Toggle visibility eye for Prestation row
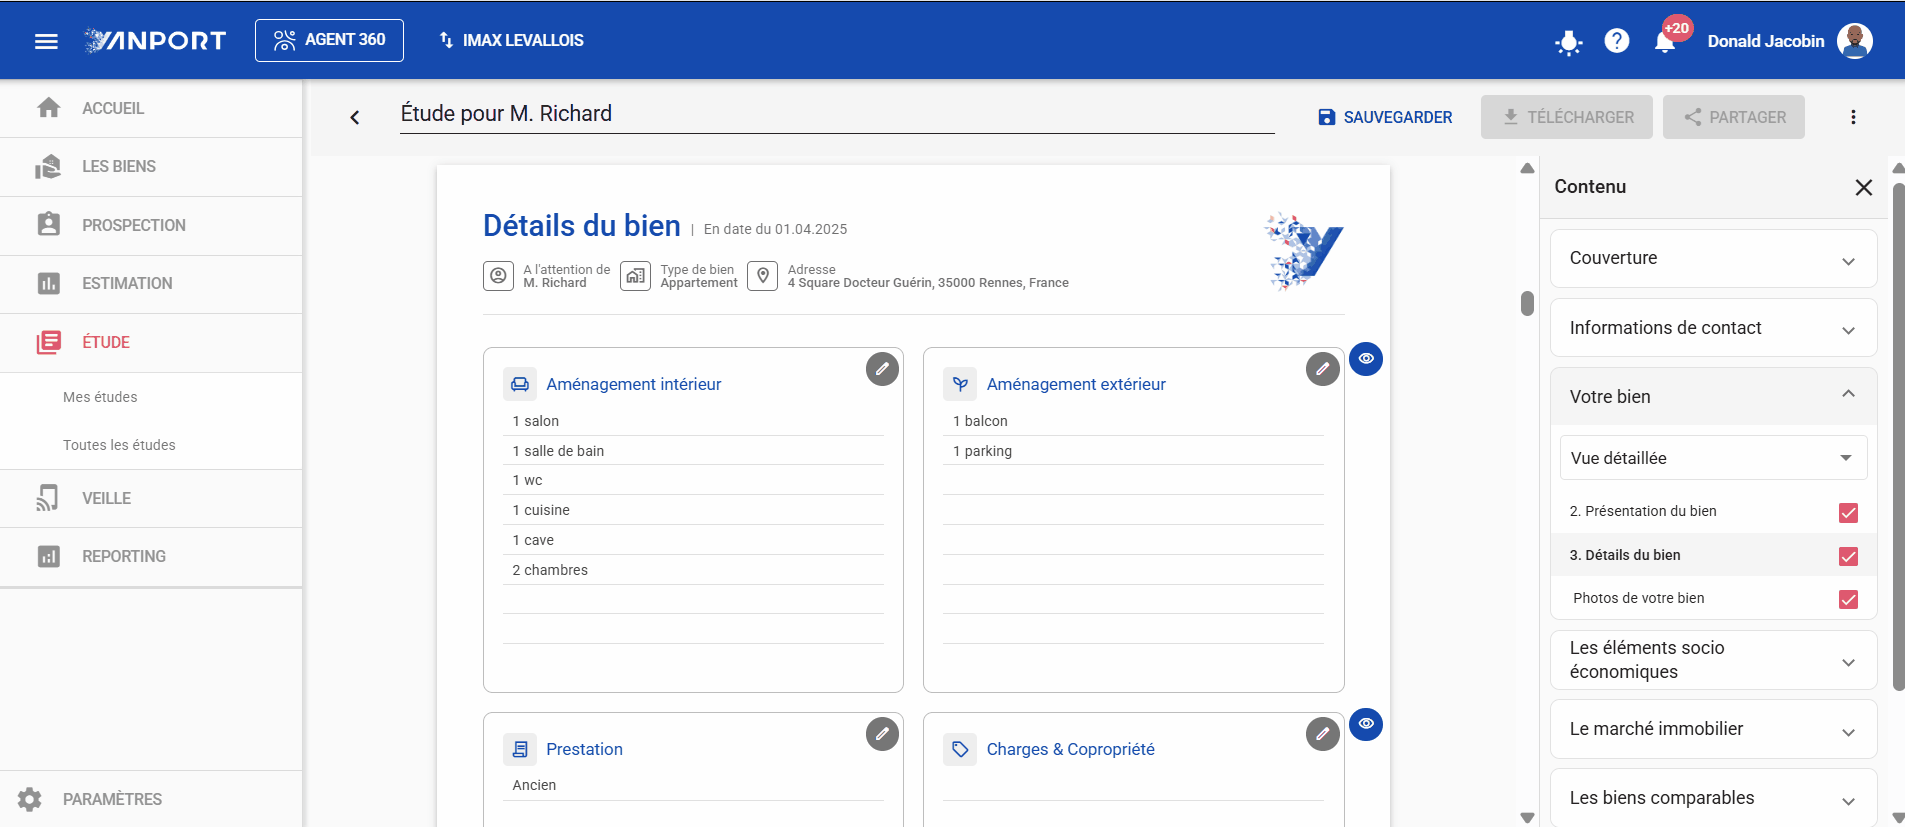The height and width of the screenshot is (827, 1905). coord(1366,724)
